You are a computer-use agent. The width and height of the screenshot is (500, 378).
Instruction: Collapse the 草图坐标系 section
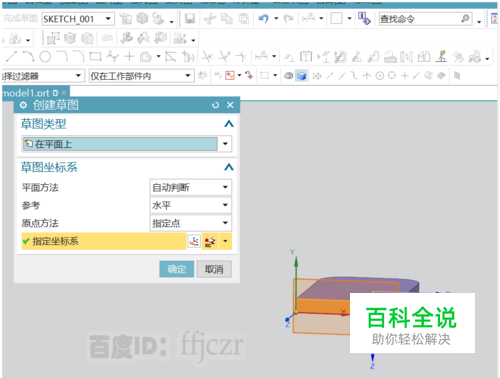tap(229, 167)
